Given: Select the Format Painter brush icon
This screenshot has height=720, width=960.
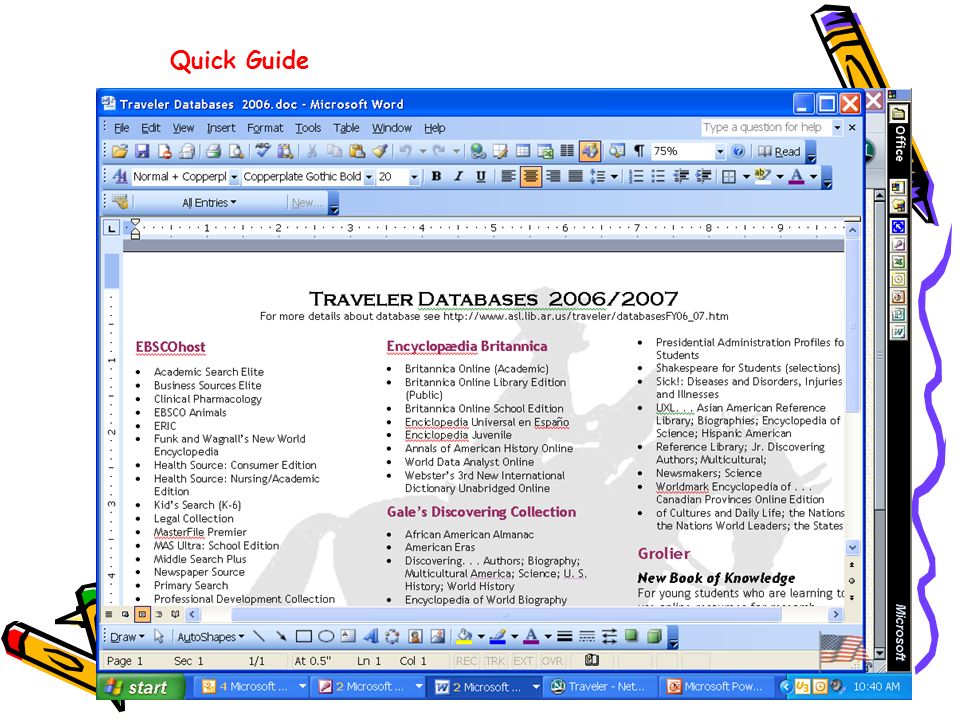Looking at the screenshot, I should tap(380, 151).
